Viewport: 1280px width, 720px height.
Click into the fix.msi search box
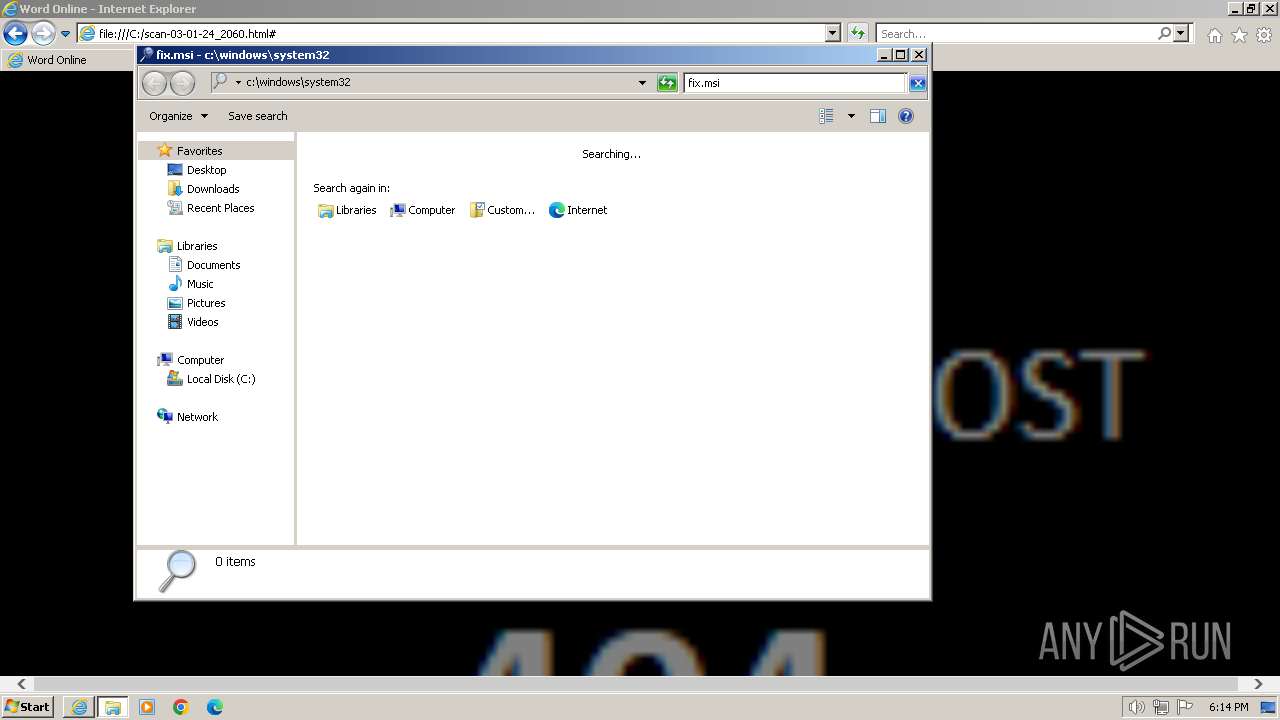[795, 83]
